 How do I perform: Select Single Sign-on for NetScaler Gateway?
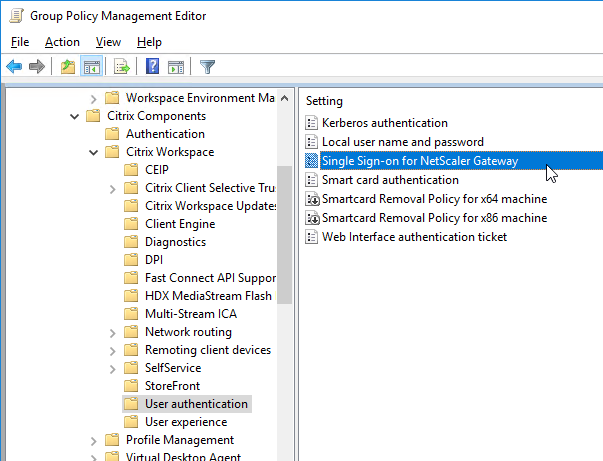pyautogui.click(x=420, y=161)
